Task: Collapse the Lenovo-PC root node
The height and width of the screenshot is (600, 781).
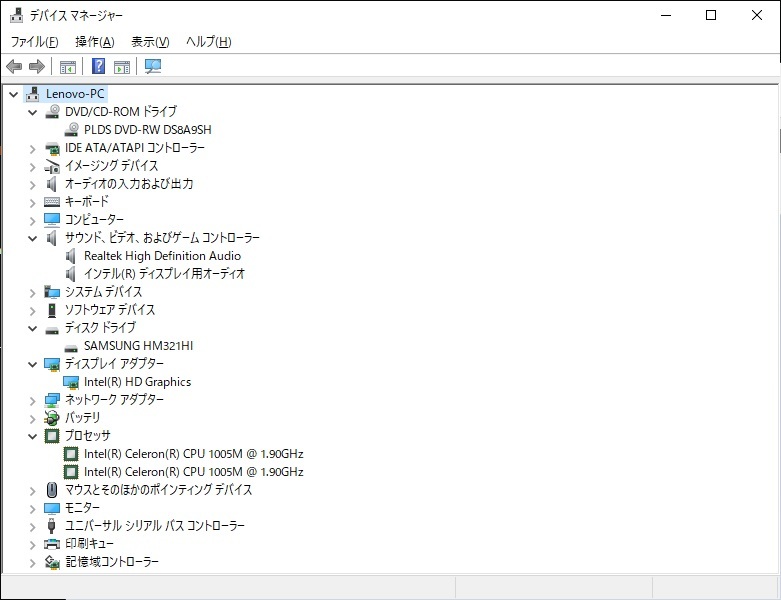Action: [14, 94]
